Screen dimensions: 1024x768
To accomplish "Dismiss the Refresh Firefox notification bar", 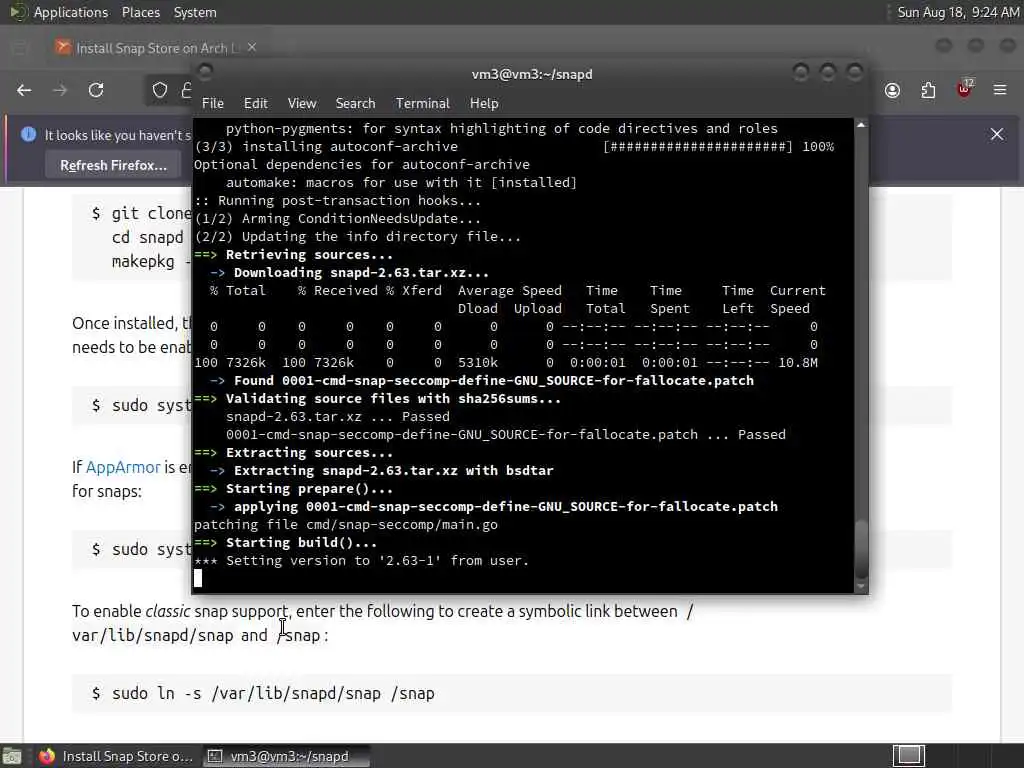I will click(x=997, y=134).
